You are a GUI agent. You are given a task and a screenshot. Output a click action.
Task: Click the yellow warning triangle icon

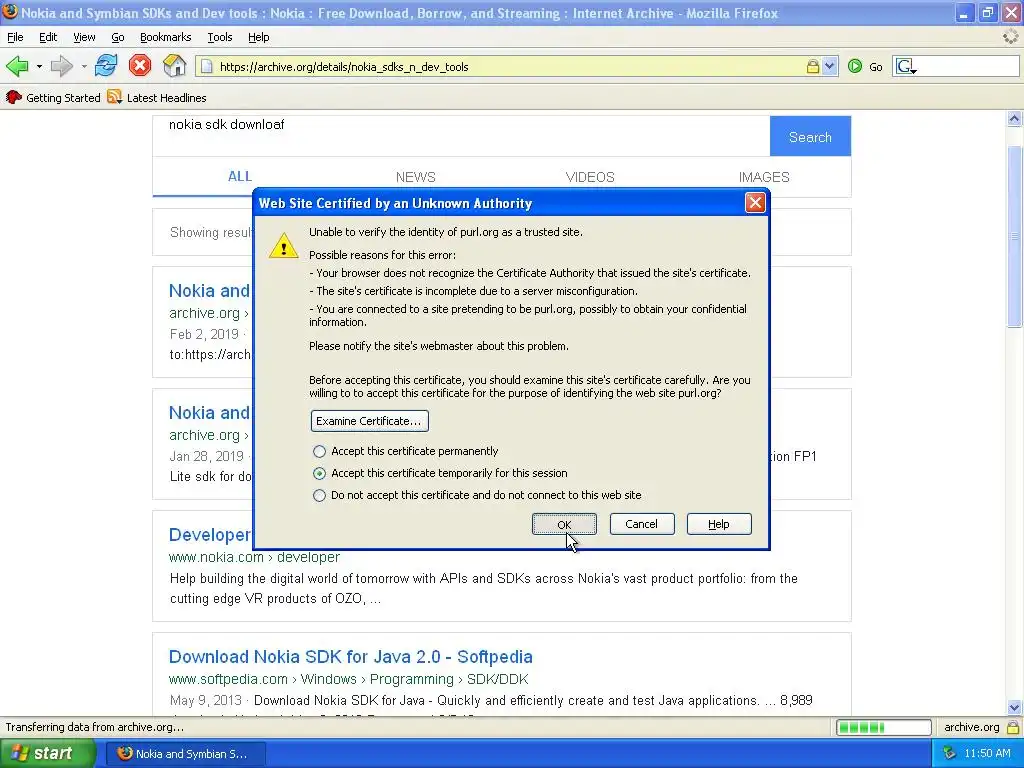(283, 246)
